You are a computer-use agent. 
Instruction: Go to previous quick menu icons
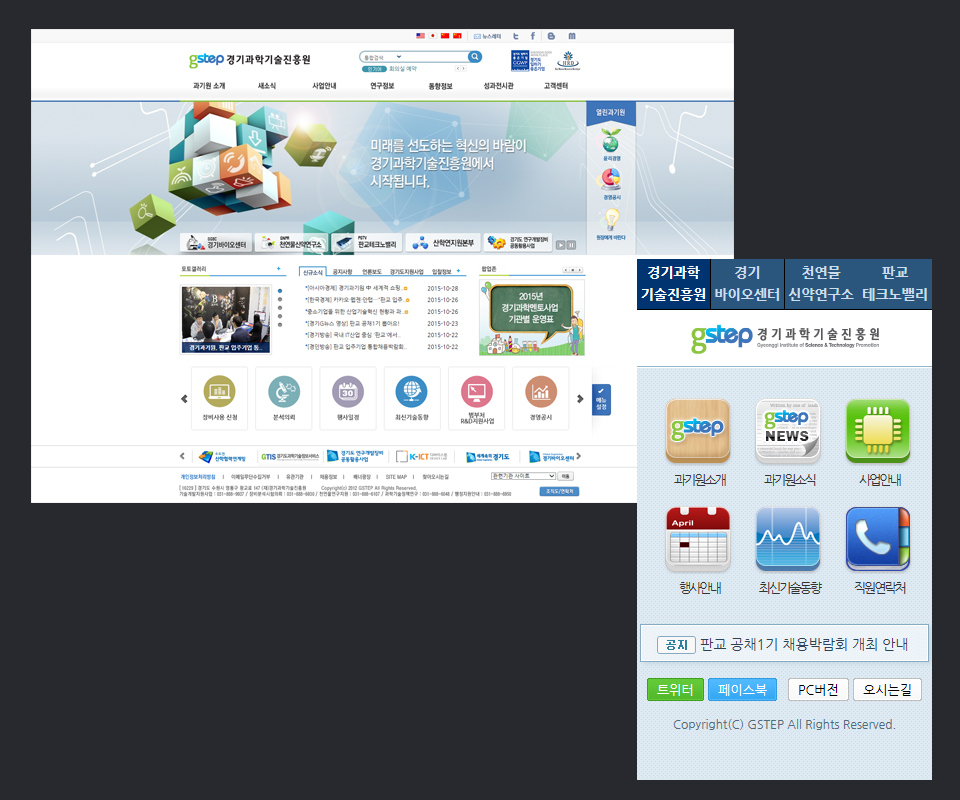184,399
